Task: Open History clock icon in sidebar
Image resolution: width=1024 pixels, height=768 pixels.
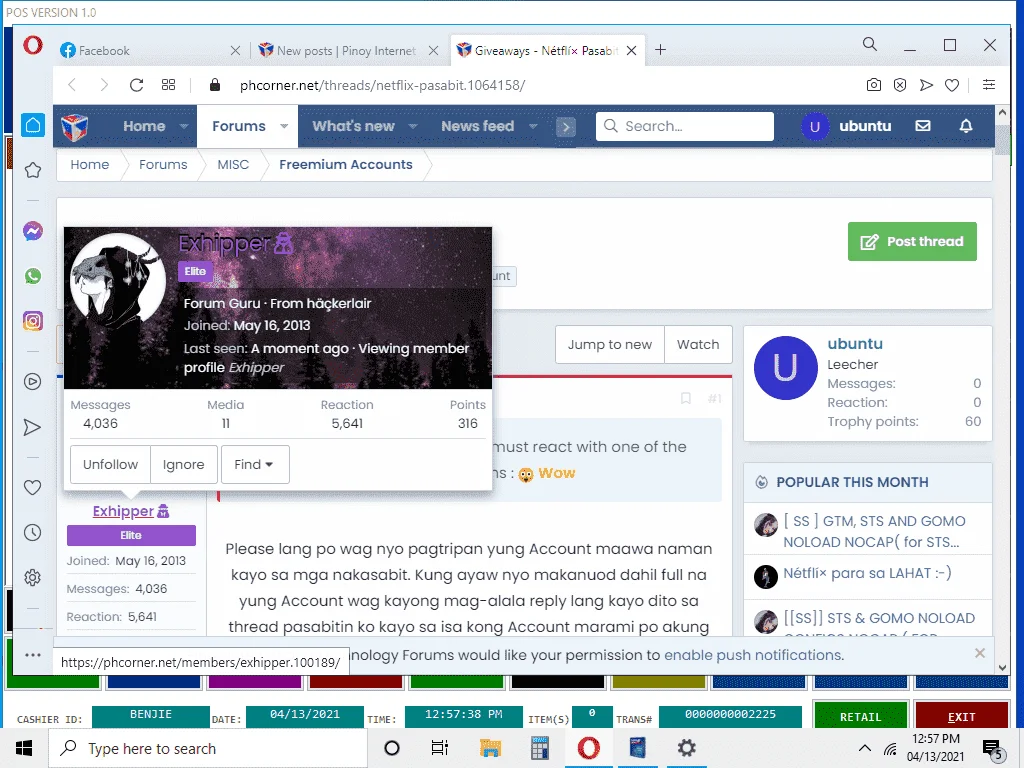Action: (x=33, y=532)
